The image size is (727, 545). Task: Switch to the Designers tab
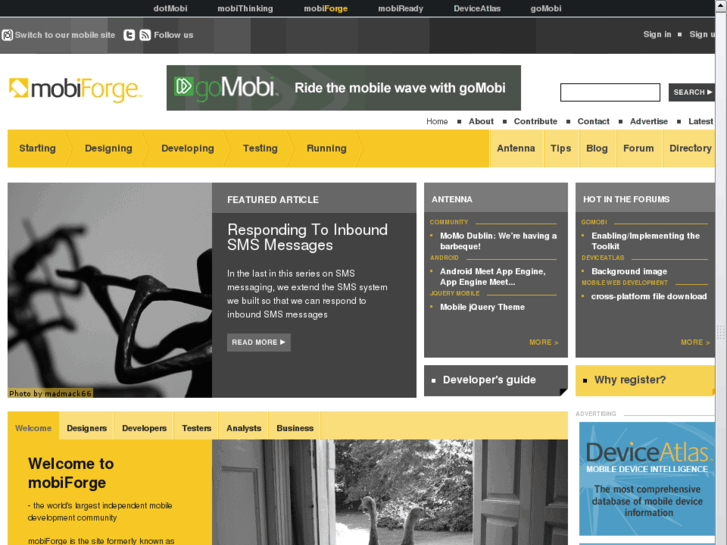click(x=87, y=428)
